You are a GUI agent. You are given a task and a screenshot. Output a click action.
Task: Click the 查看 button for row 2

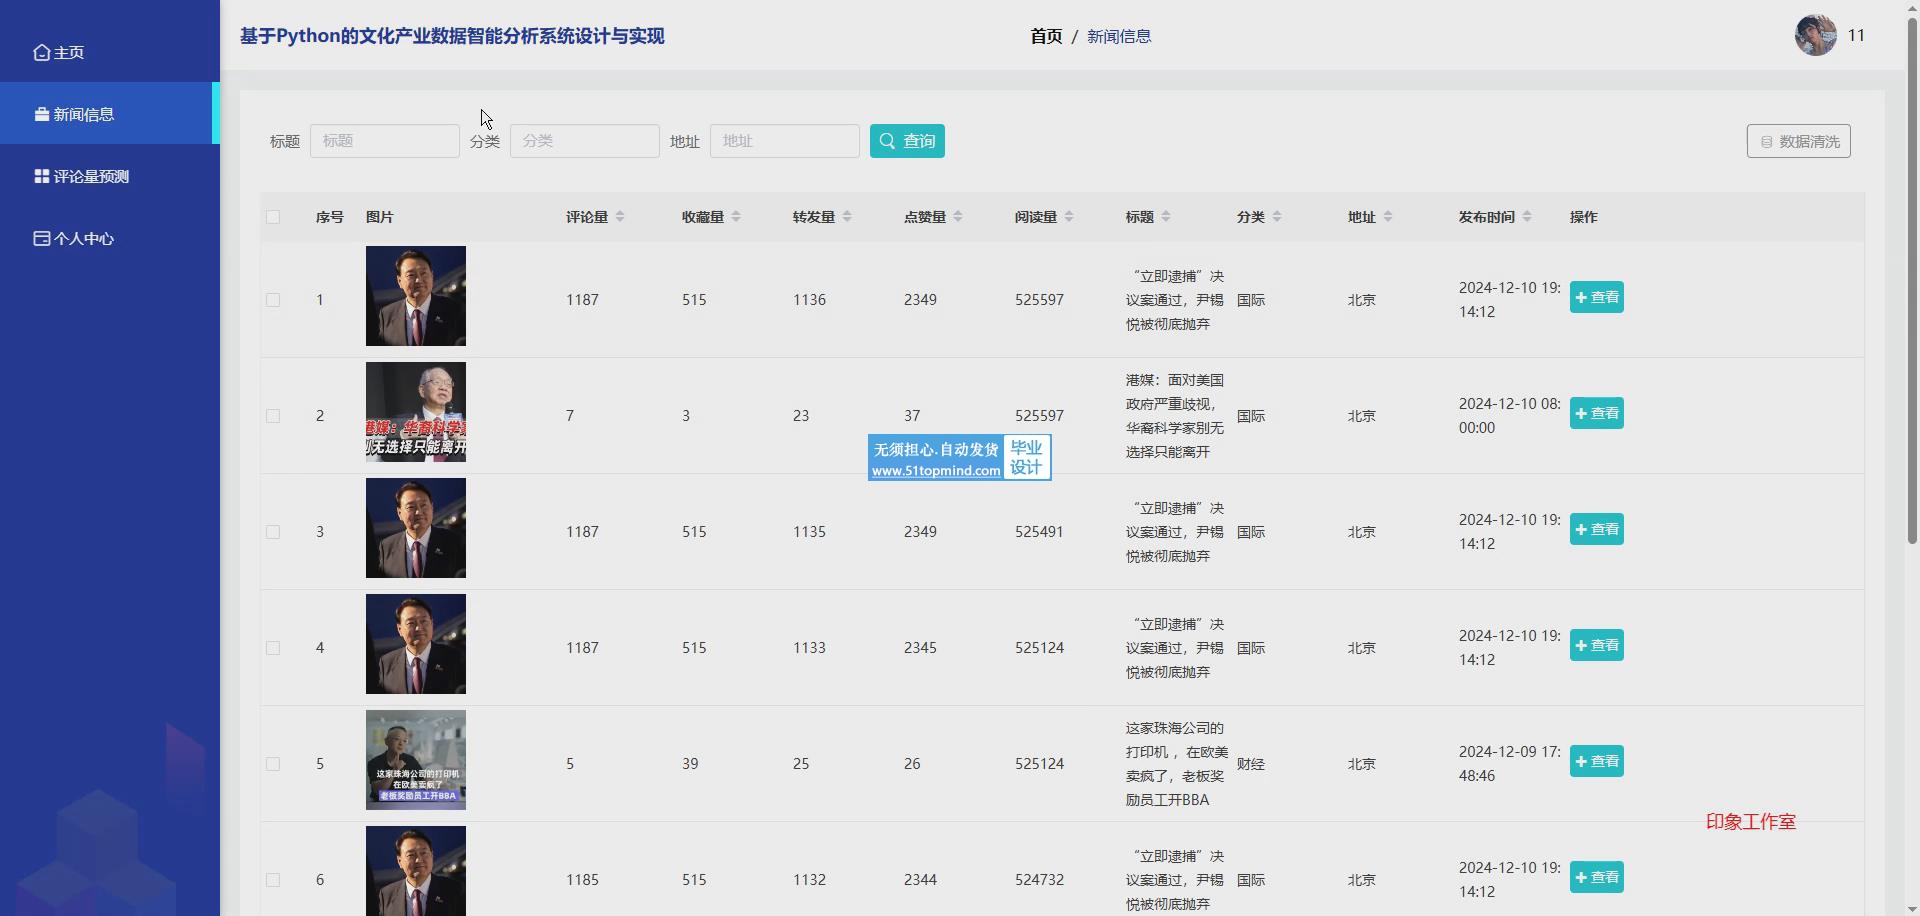[x=1596, y=413]
